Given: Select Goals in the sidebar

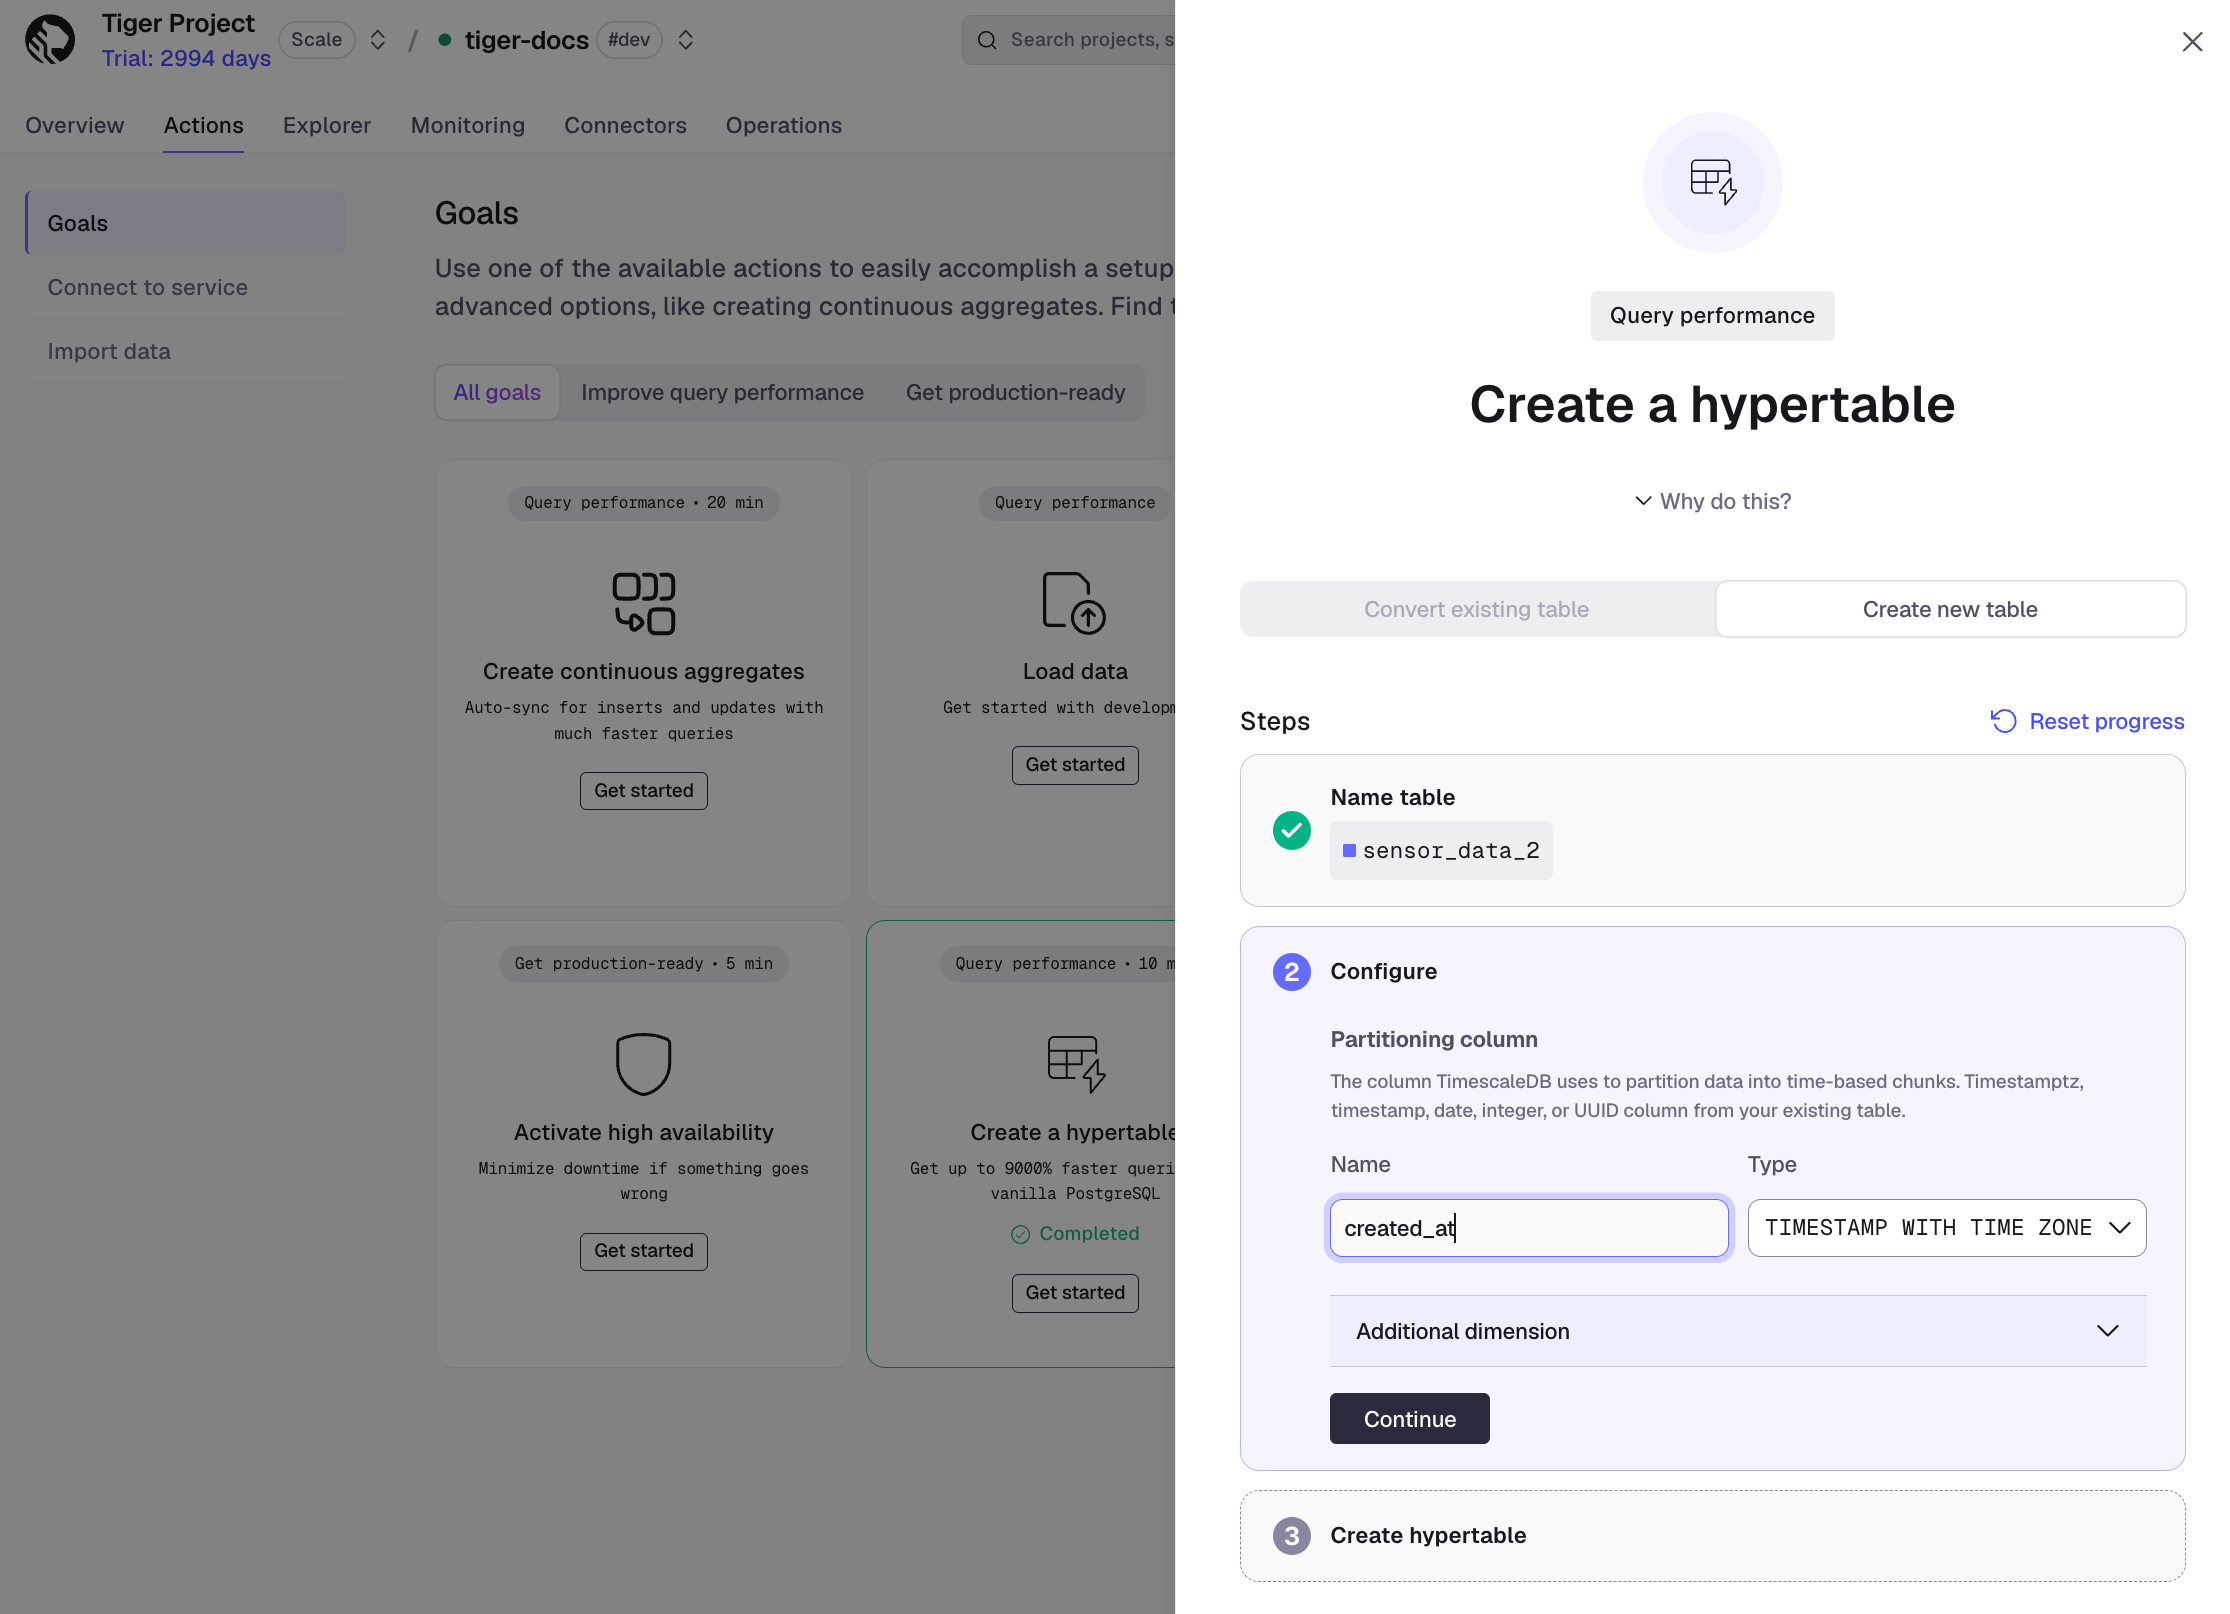Looking at the screenshot, I should (x=186, y=223).
